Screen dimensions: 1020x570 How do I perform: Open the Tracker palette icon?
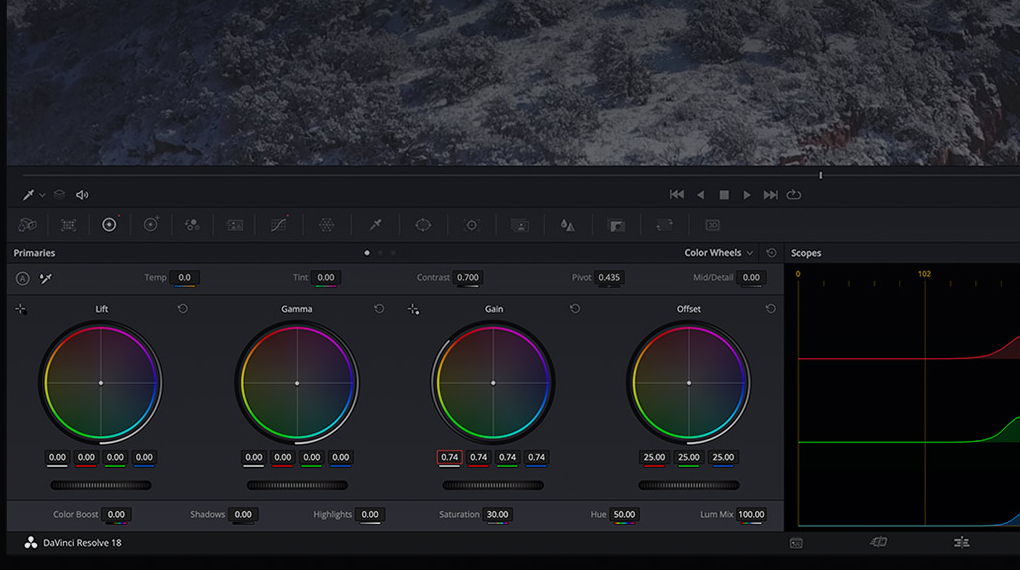pos(472,225)
